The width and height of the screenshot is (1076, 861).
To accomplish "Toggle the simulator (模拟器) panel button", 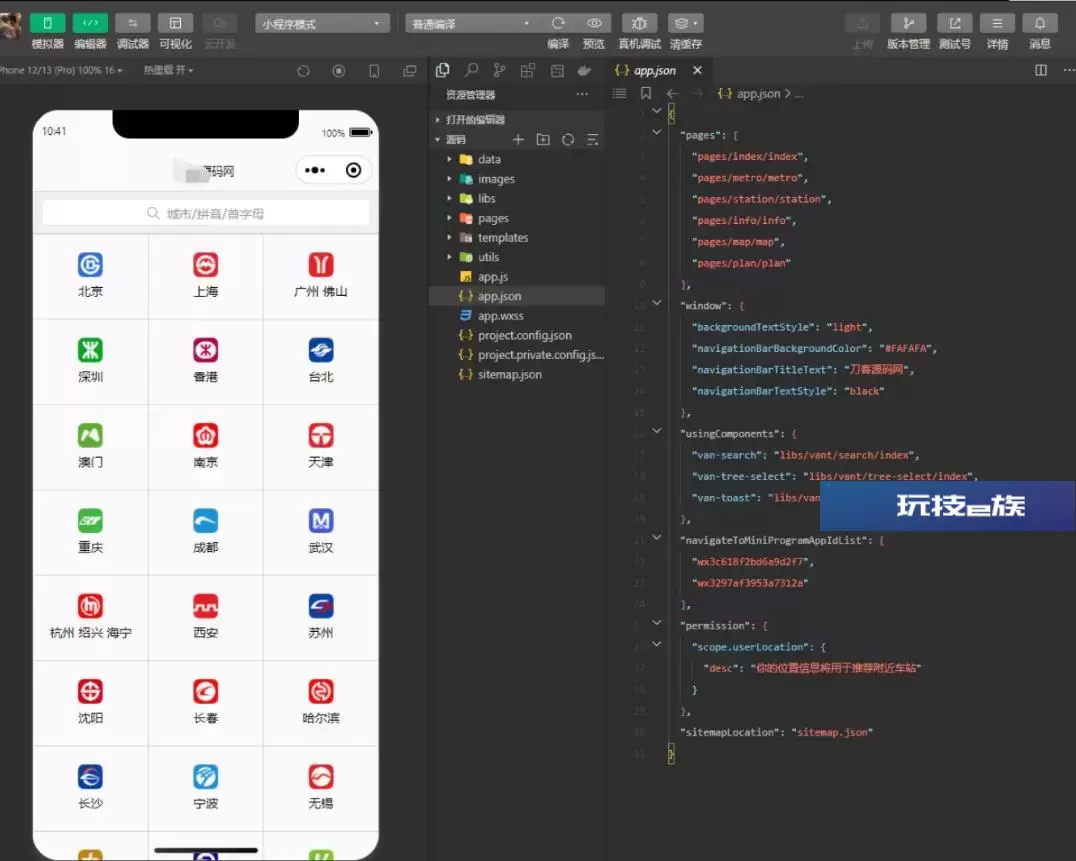I will coord(47,23).
